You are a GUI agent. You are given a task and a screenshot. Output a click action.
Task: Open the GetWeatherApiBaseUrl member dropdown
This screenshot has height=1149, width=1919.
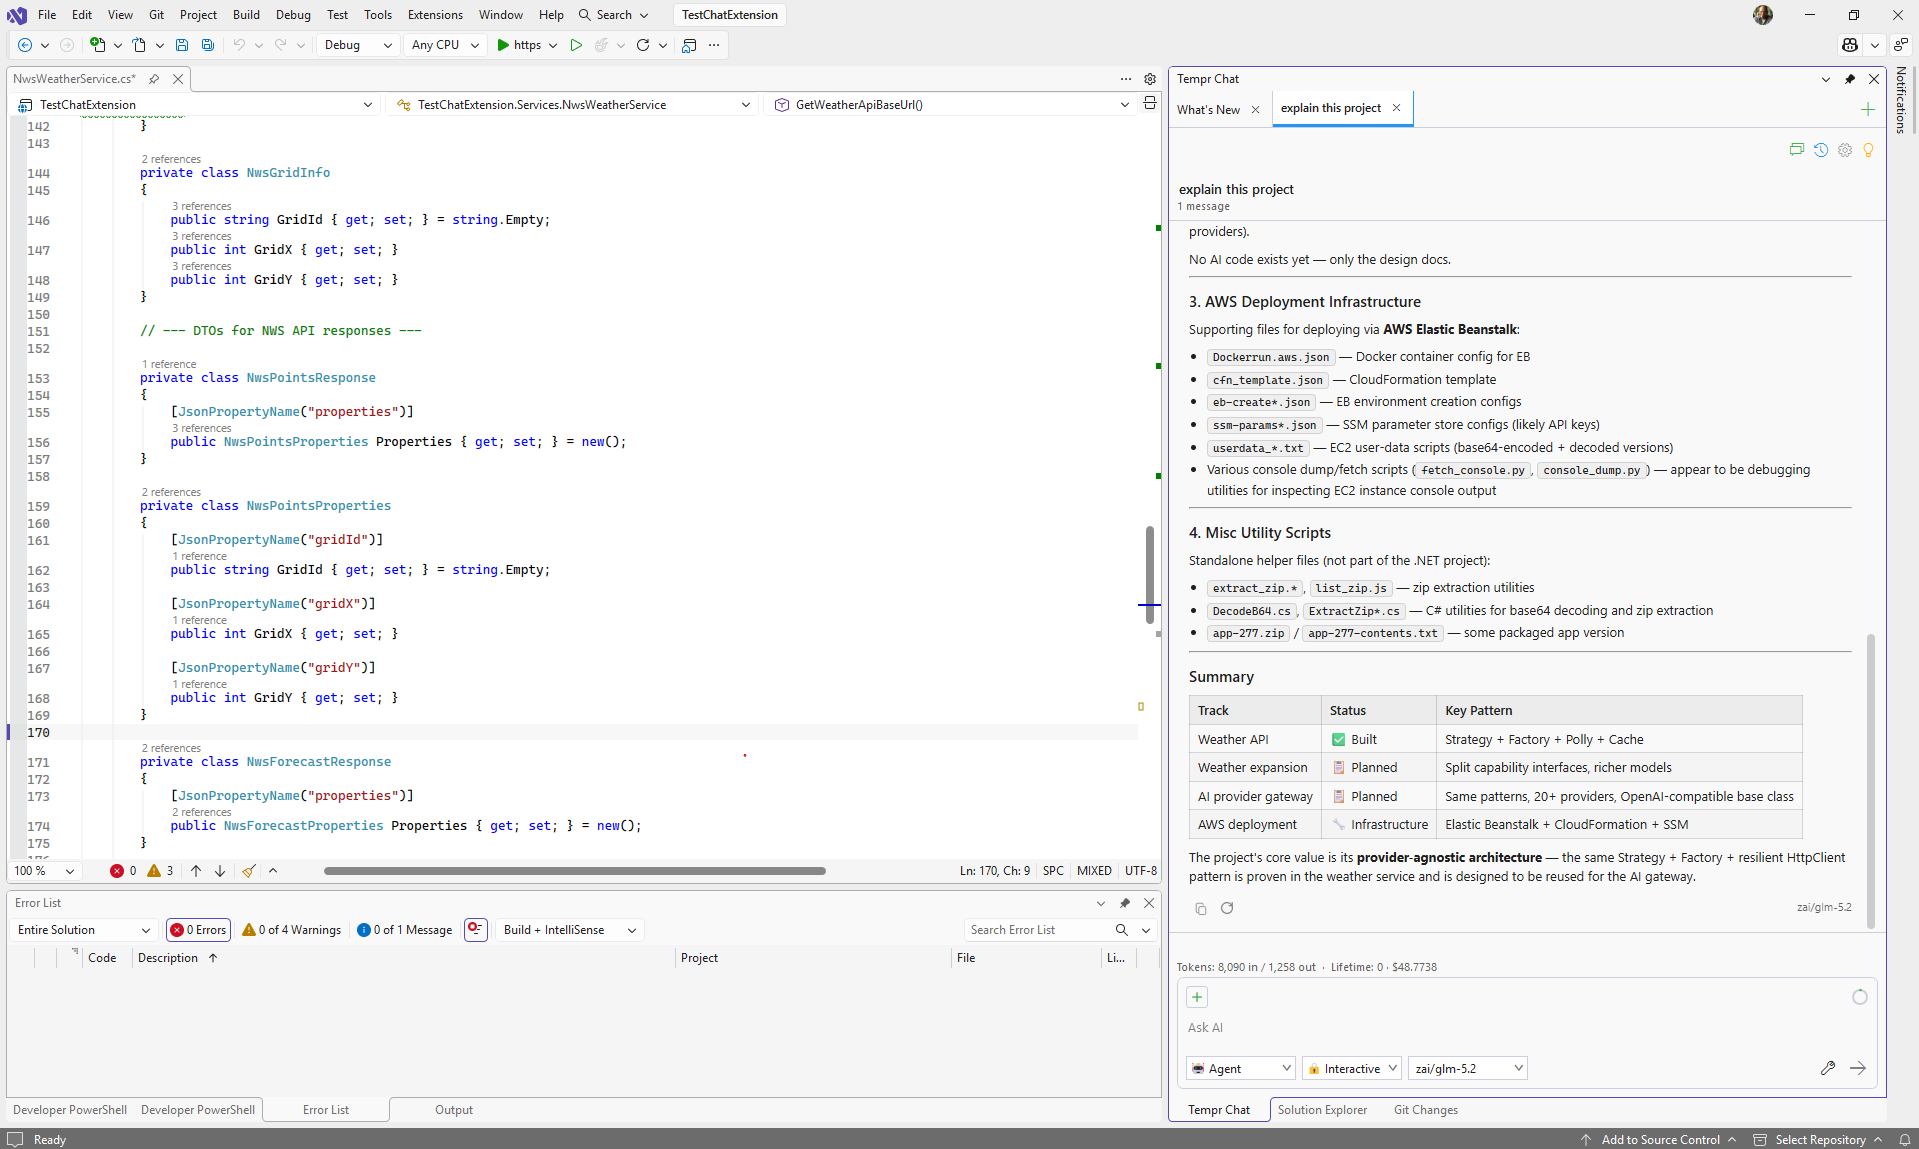tap(952, 104)
